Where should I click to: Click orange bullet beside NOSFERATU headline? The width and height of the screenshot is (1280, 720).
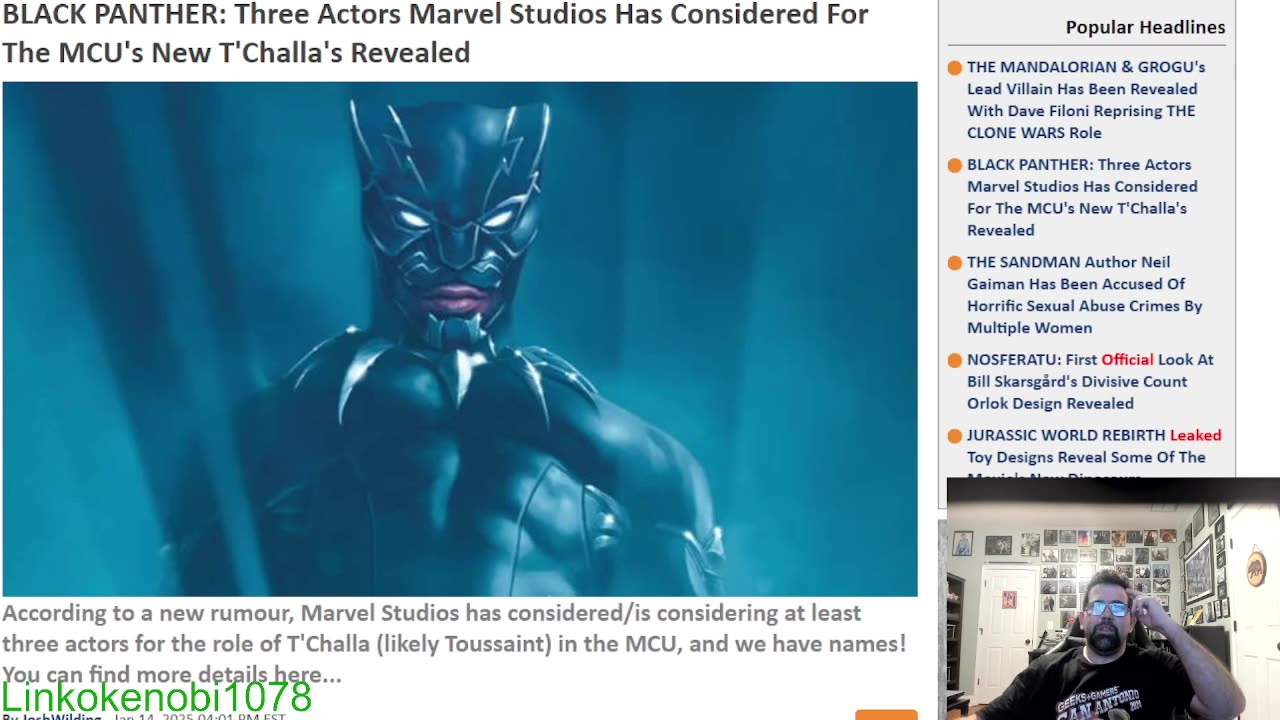coord(955,361)
